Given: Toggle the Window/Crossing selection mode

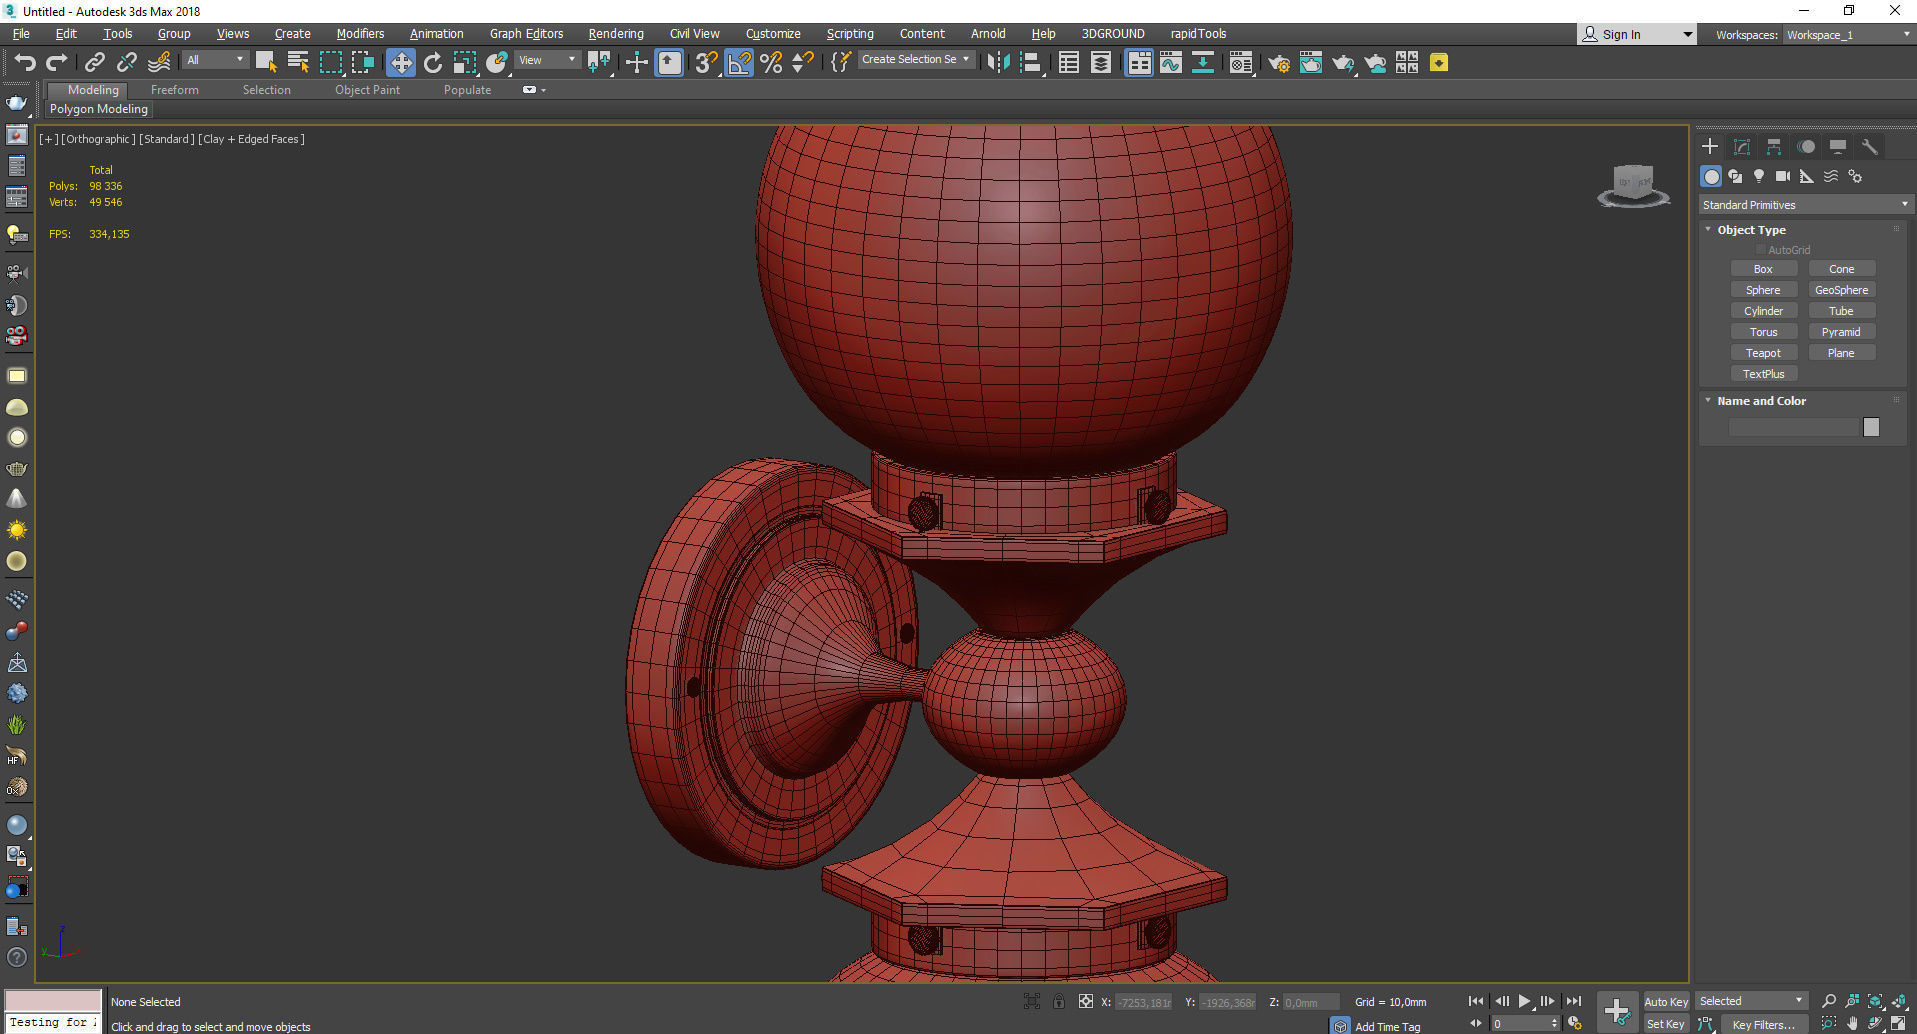Looking at the screenshot, I should tap(362, 62).
